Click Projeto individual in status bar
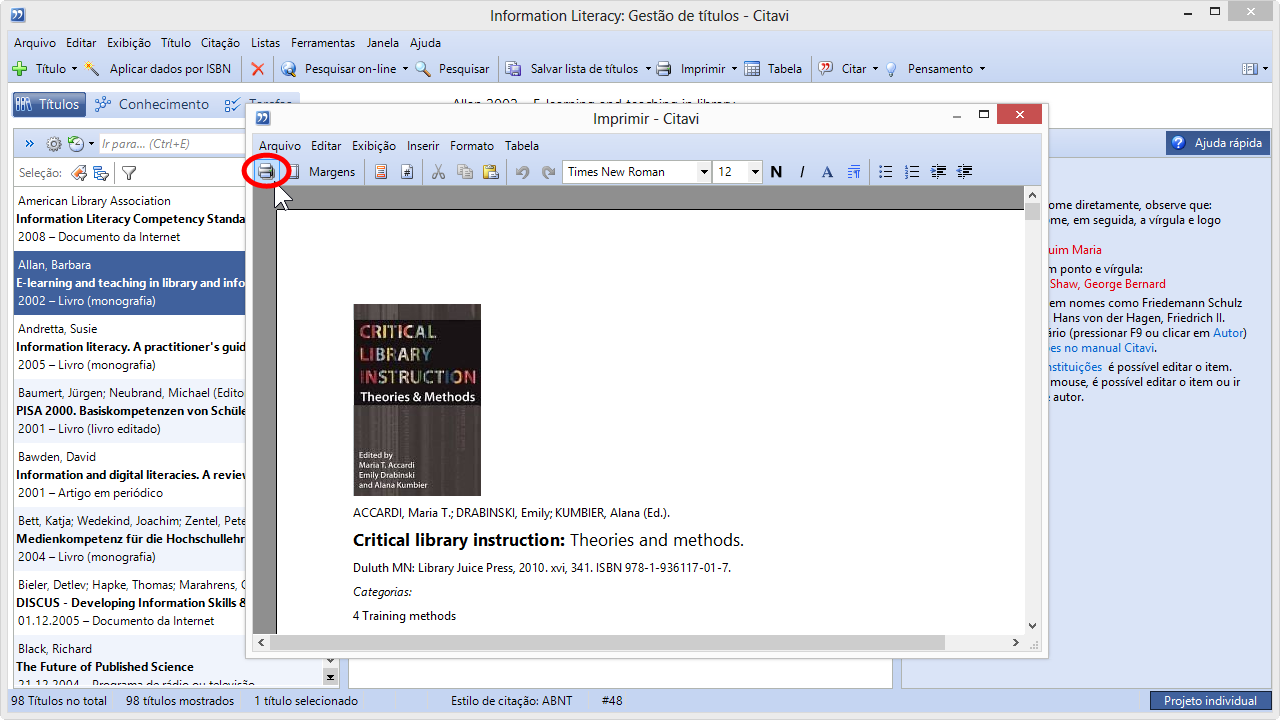 click(x=1210, y=701)
